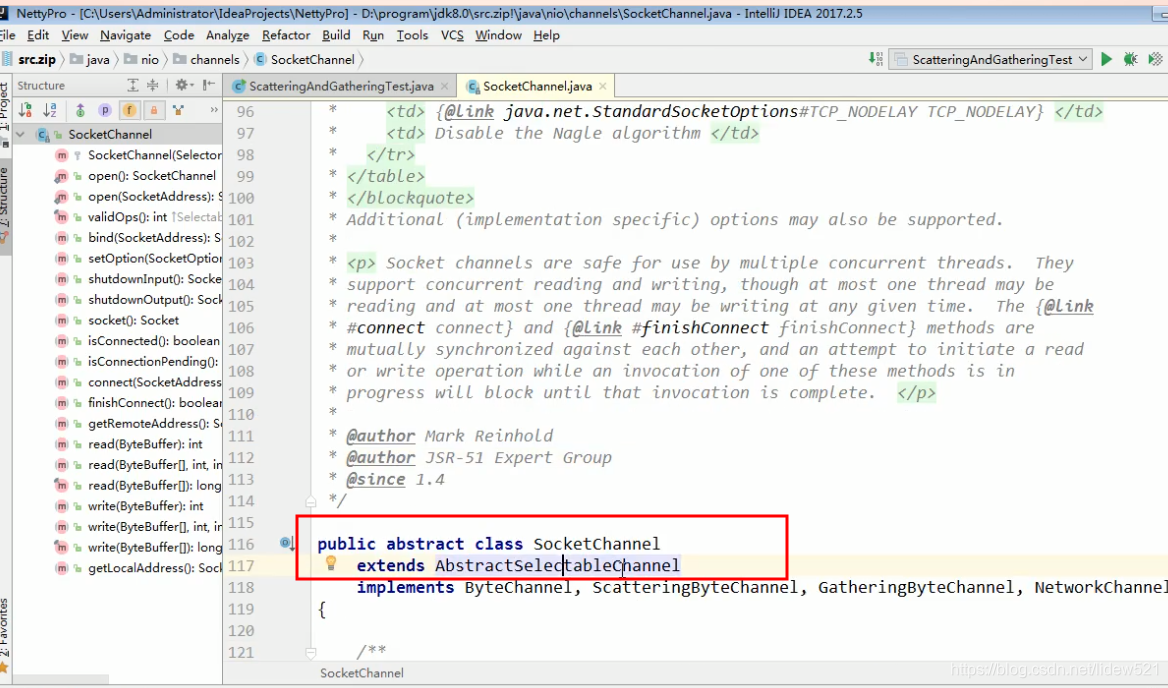Show more Structure toolbar options chevrons
The width and height of the screenshot is (1168, 688).
pyautogui.click(x=214, y=110)
